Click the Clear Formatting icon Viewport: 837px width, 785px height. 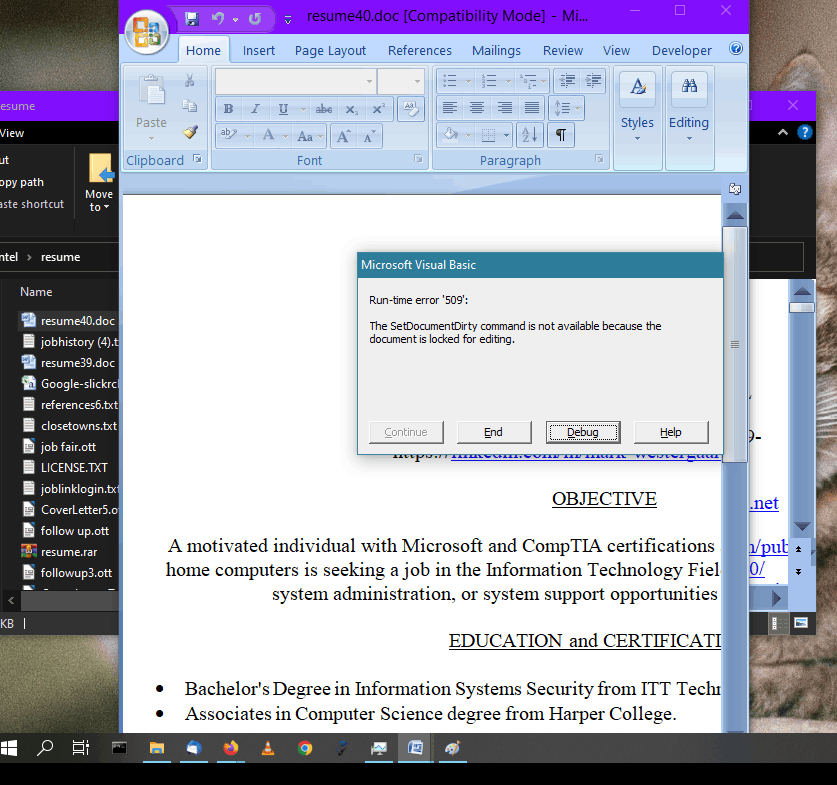click(410, 108)
